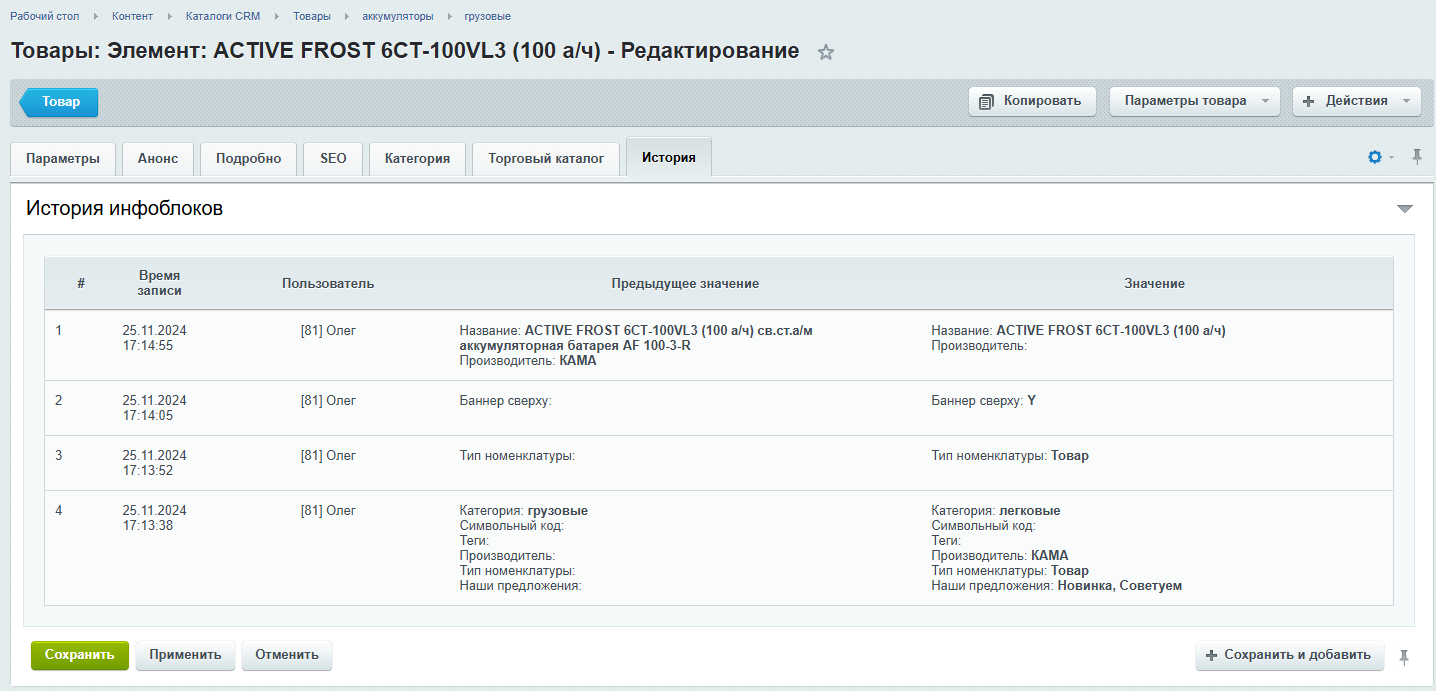Image resolution: width=1436 pixels, height=691 pixels.
Task: Open tab settings gear menu
Action: click(1375, 157)
